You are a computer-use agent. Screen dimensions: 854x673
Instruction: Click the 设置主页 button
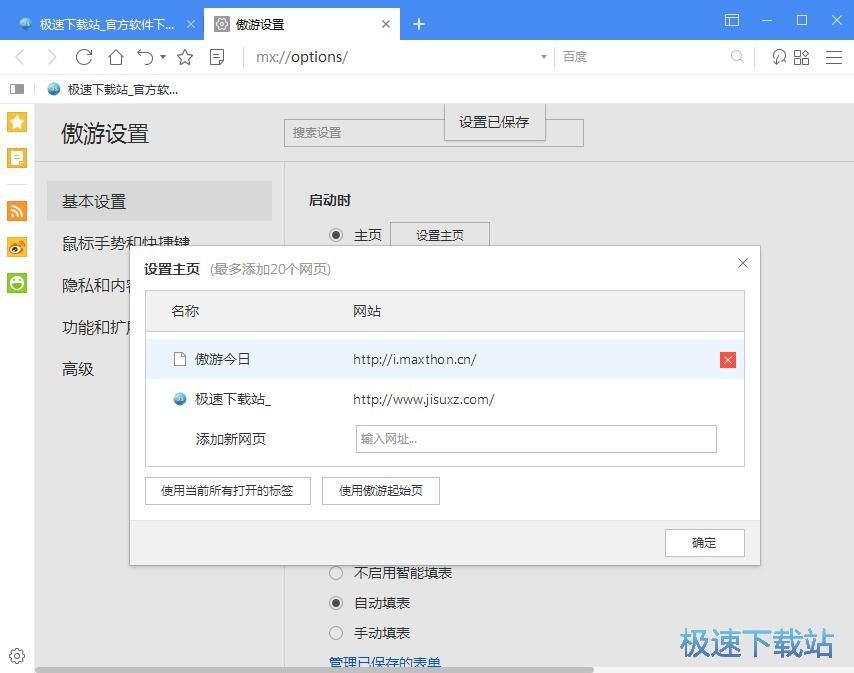click(440, 235)
